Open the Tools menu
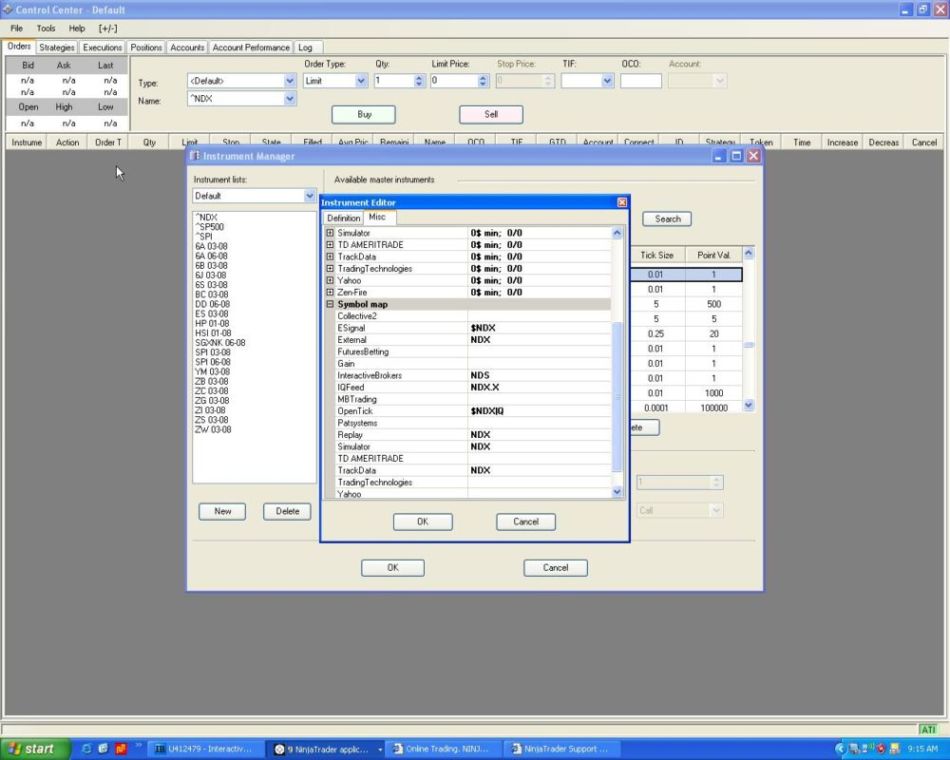Image resolution: width=950 pixels, height=760 pixels. (x=45, y=28)
